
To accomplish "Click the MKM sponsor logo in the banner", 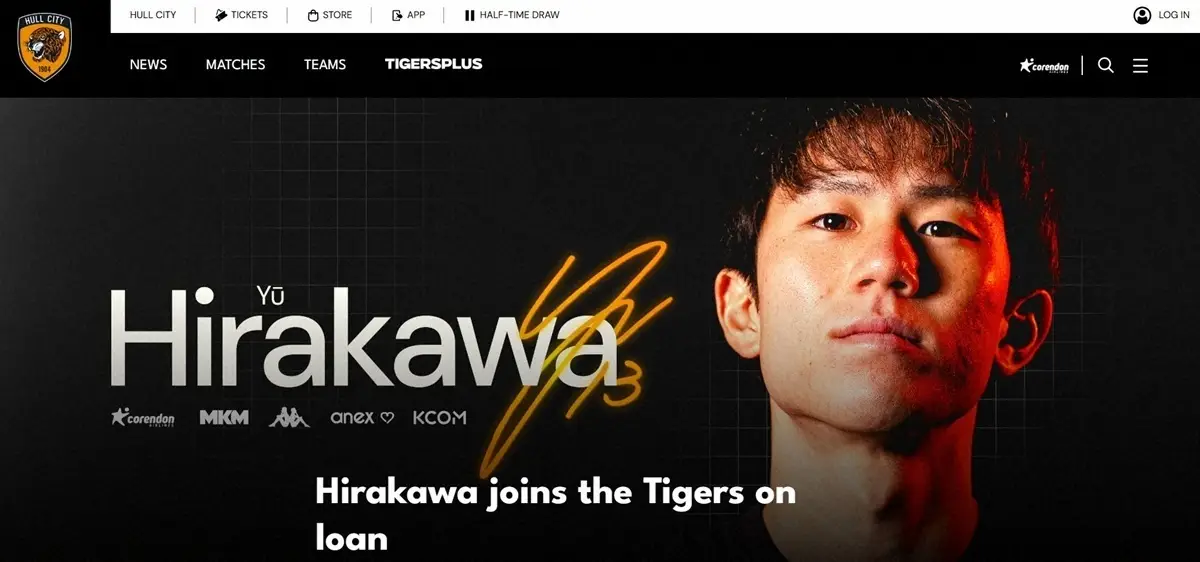I will [224, 417].
